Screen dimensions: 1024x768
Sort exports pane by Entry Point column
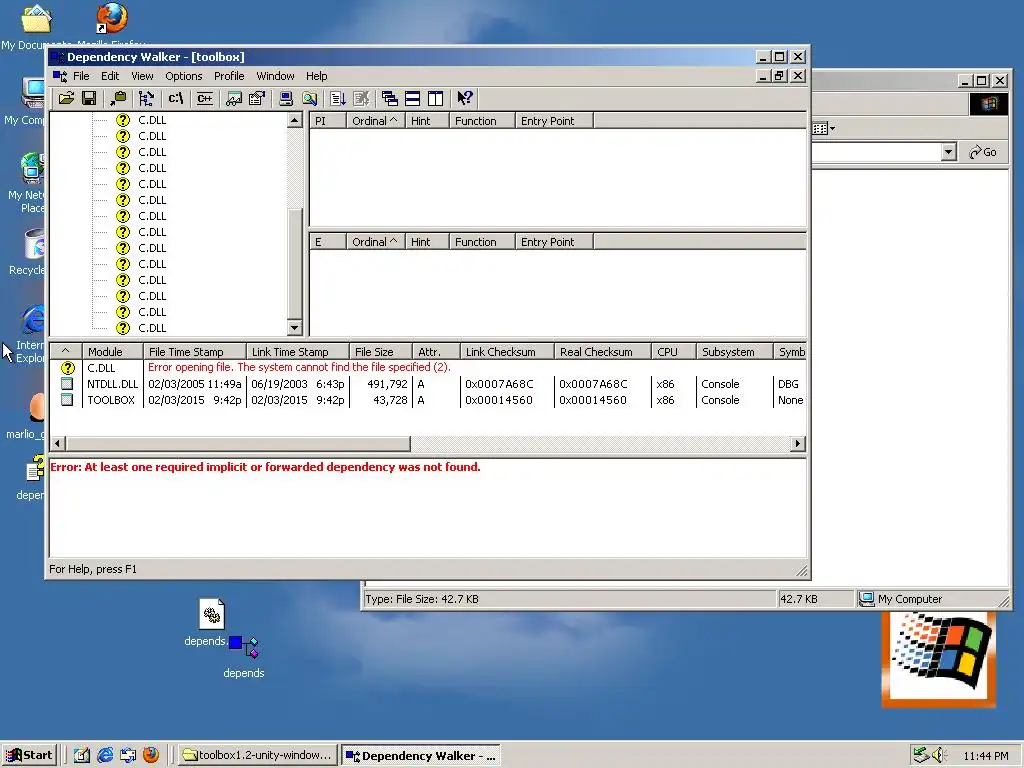(554, 242)
